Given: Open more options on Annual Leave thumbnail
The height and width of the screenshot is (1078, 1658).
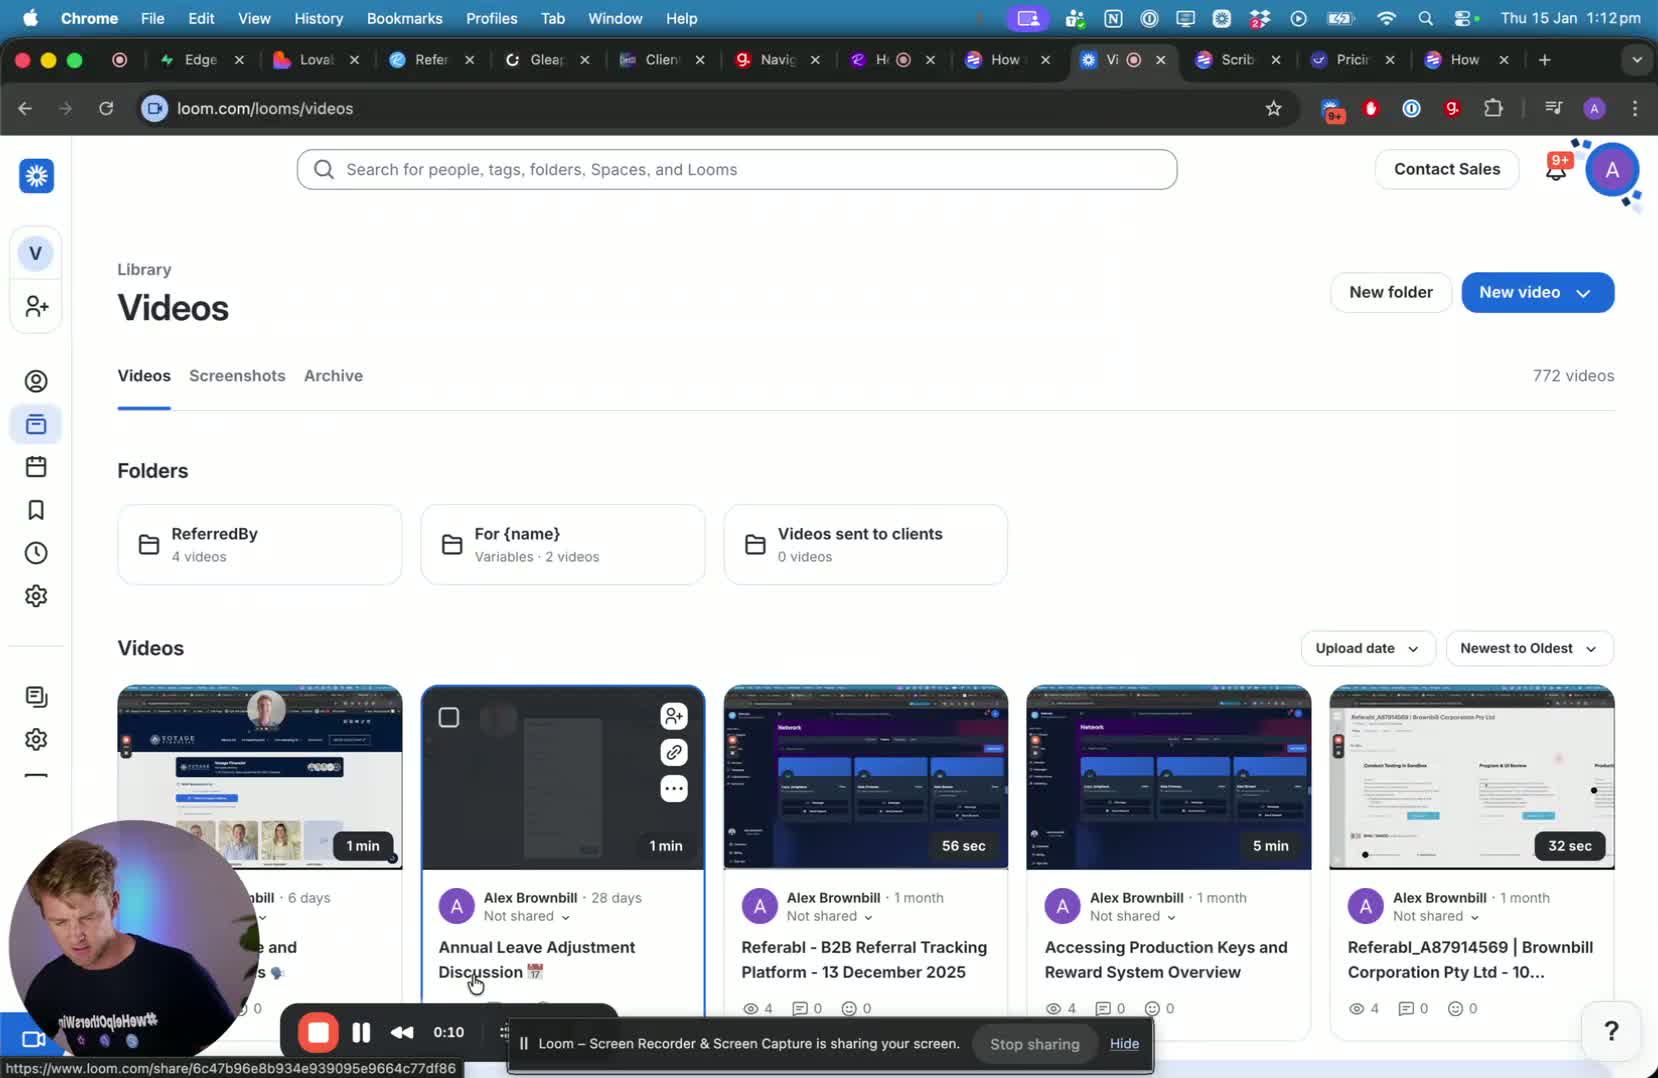Looking at the screenshot, I should (674, 789).
